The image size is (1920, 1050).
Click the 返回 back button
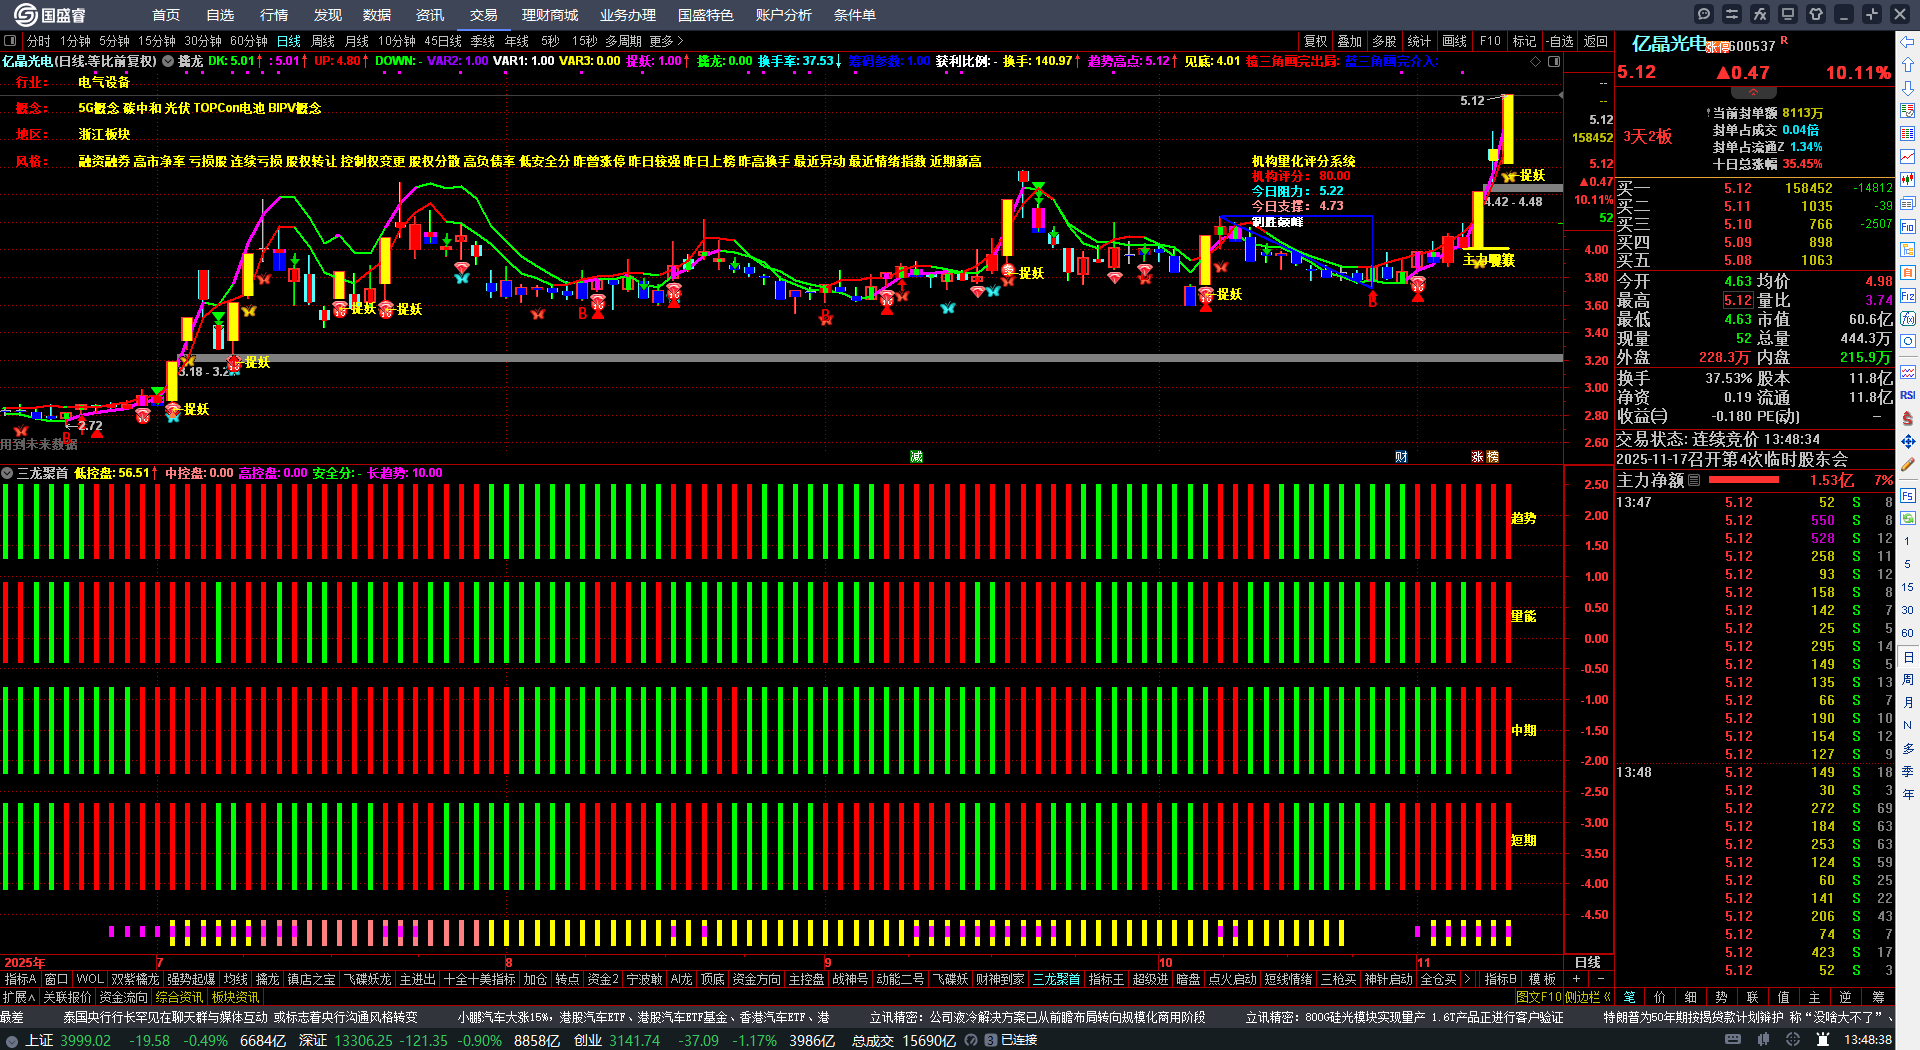(1596, 41)
